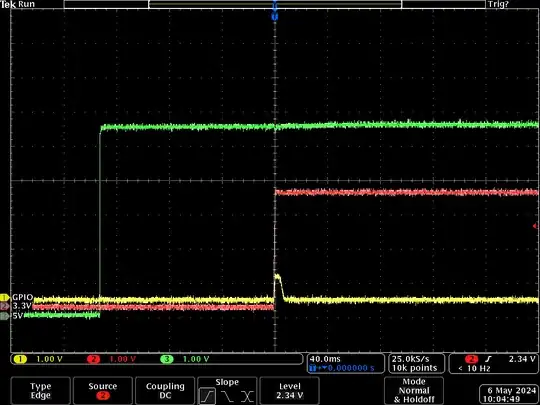The image size is (540, 405).
Task: Open the trigger Type Edge menu
Action: (41, 391)
